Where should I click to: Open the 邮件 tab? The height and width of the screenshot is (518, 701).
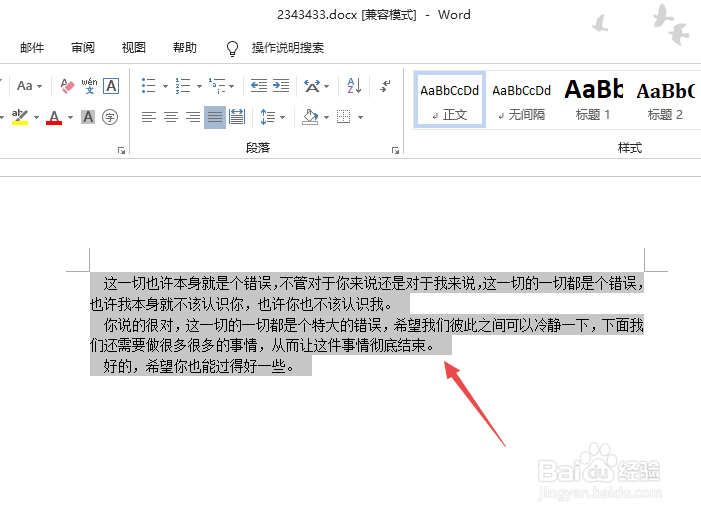(32, 47)
